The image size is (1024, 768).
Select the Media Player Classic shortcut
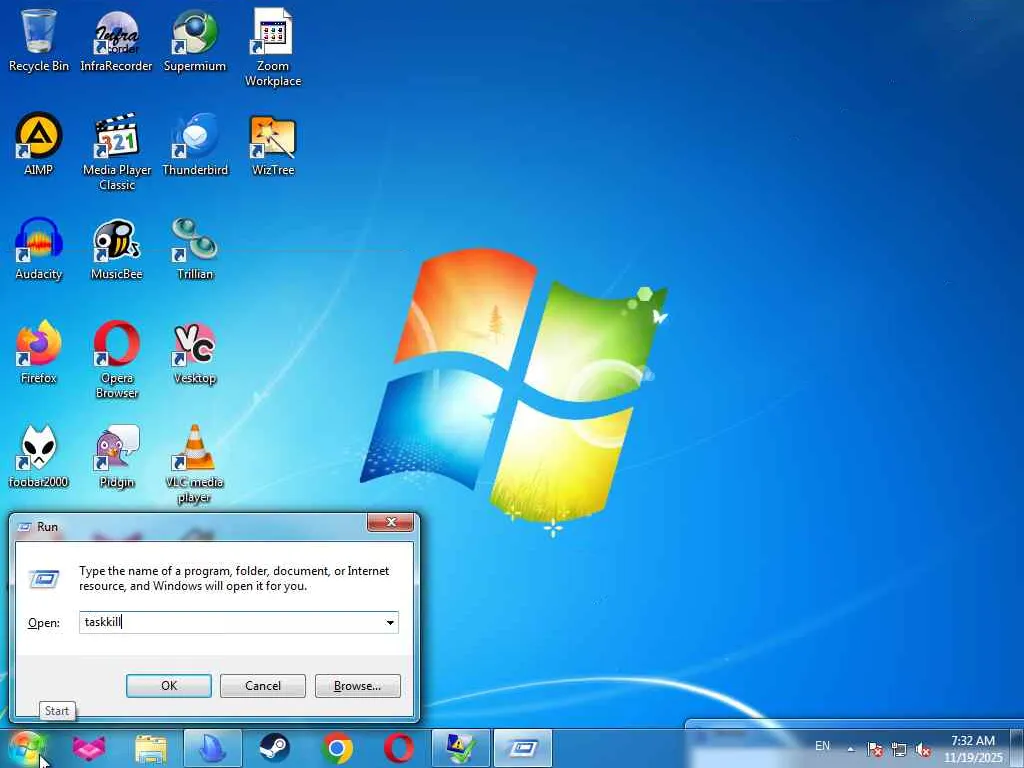point(117,152)
